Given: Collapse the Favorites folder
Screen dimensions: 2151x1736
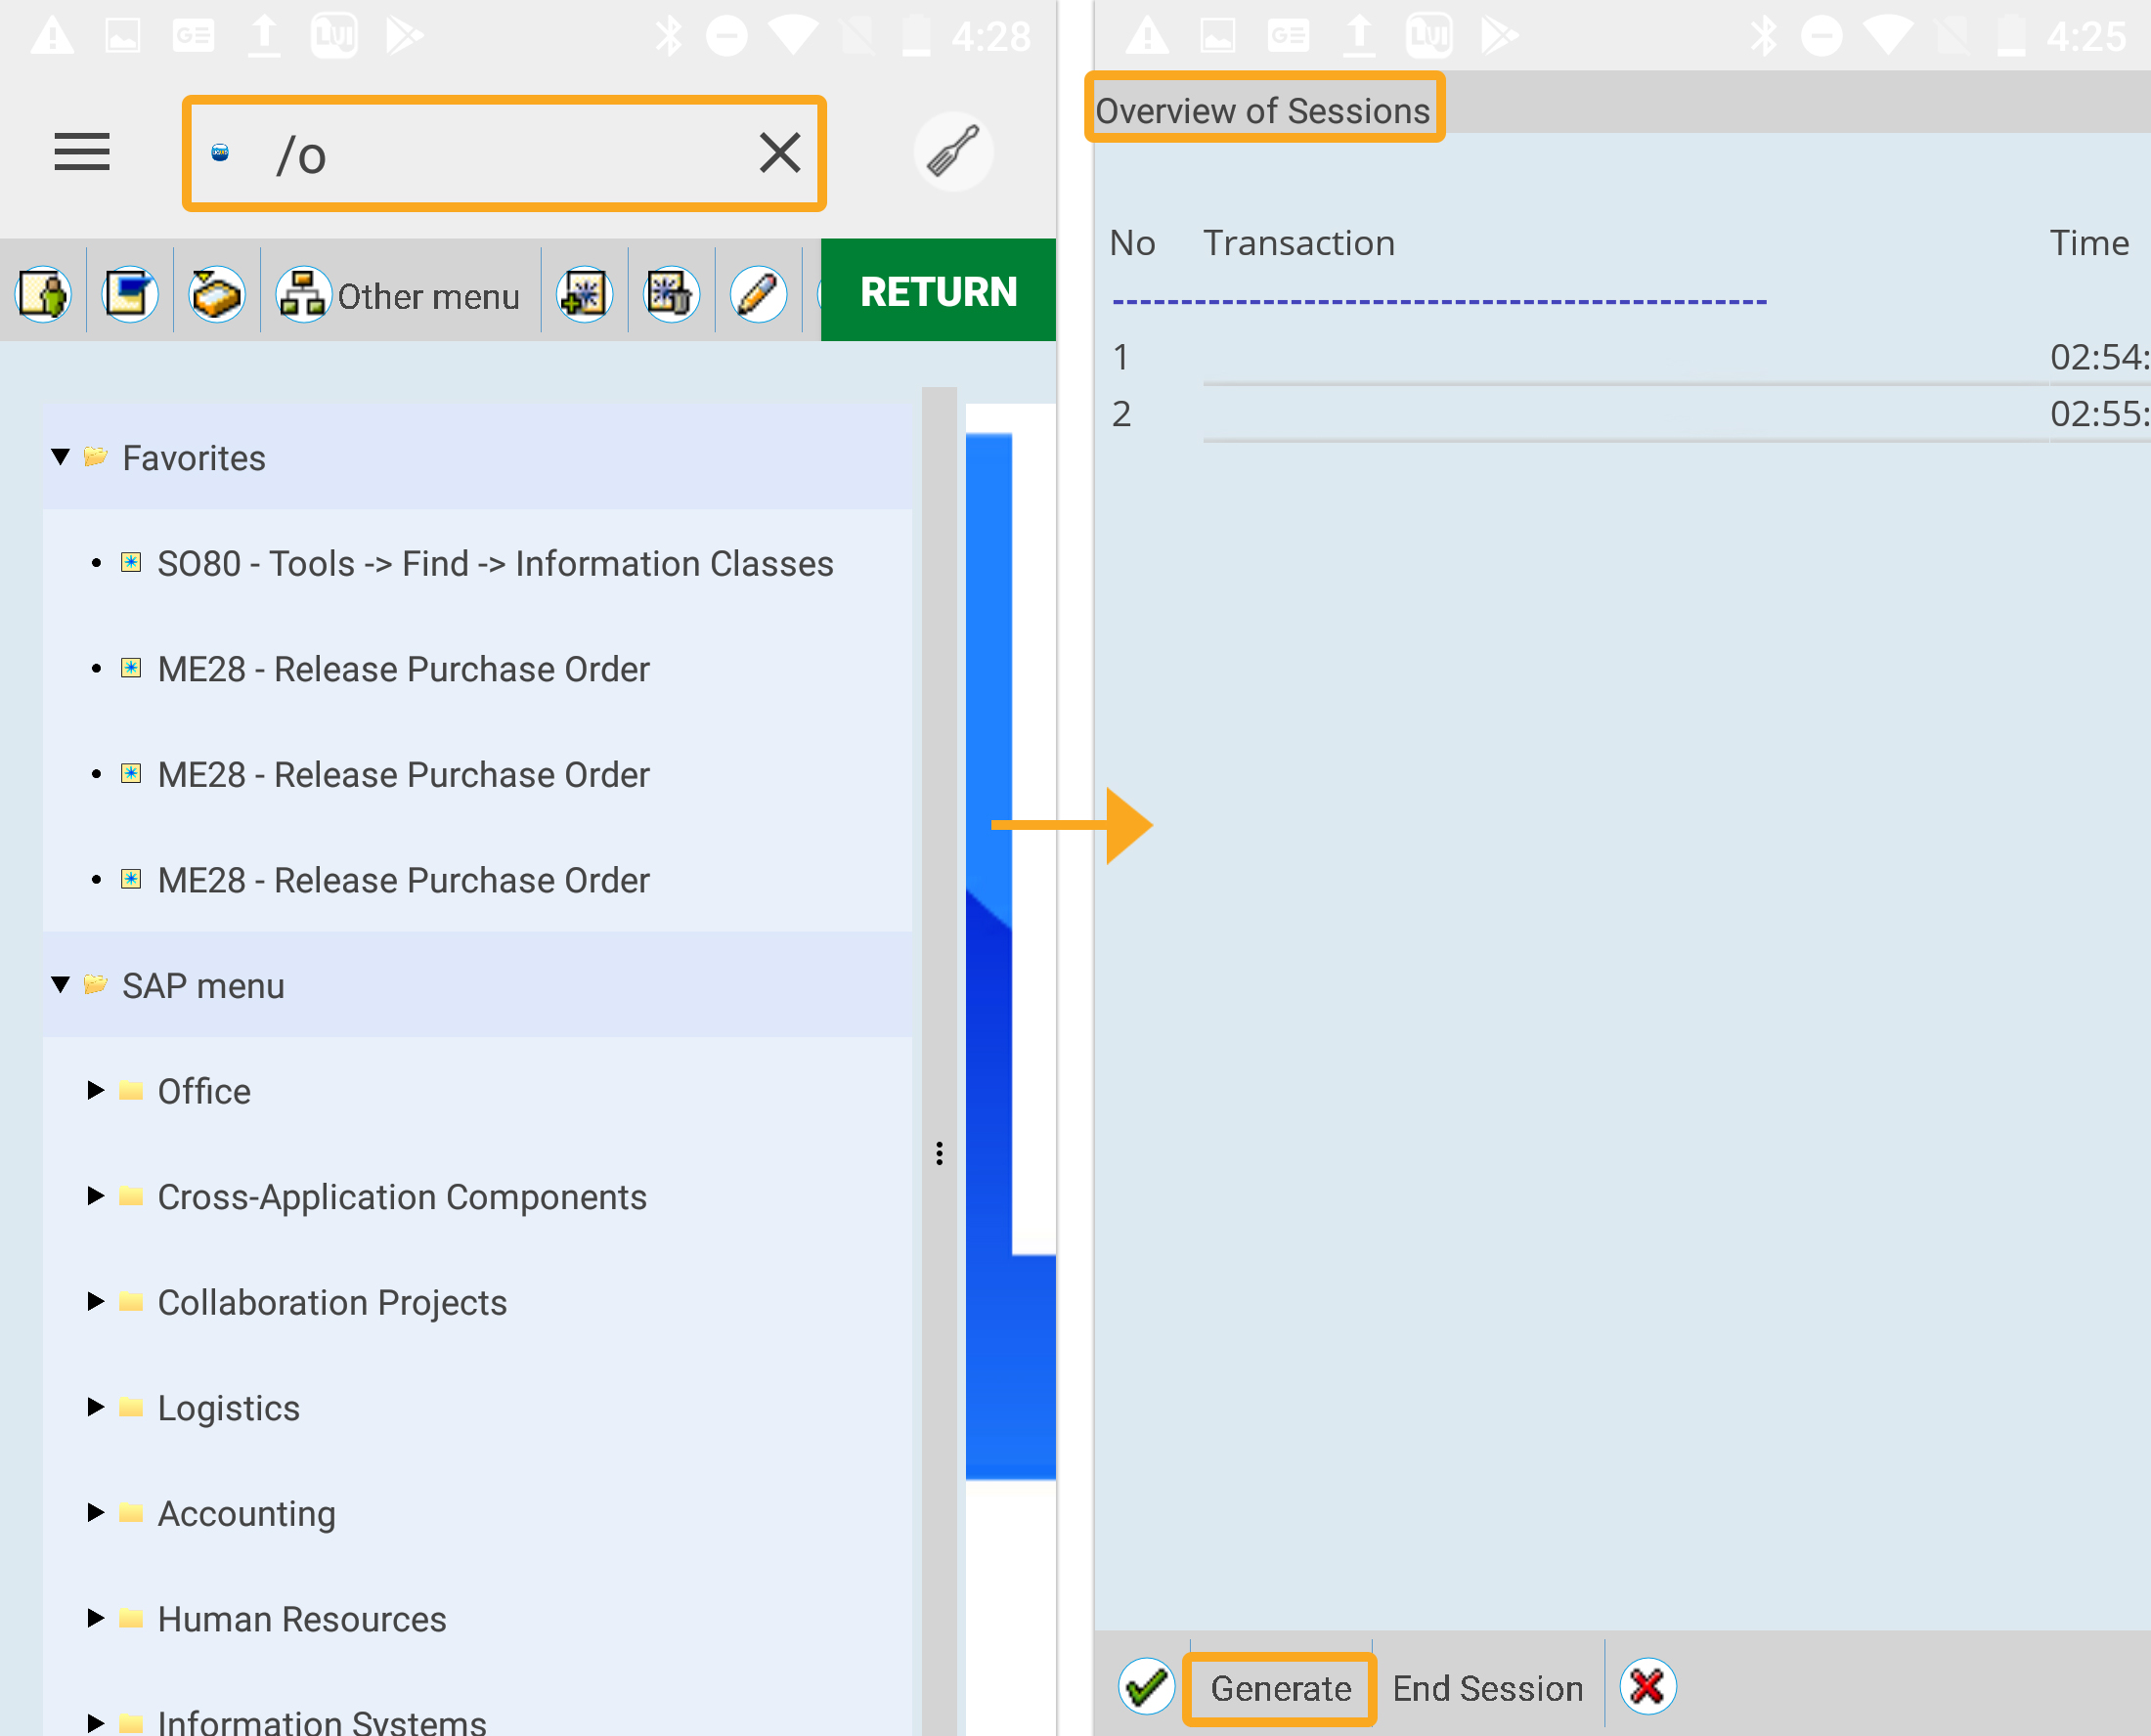Looking at the screenshot, I should [61, 457].
